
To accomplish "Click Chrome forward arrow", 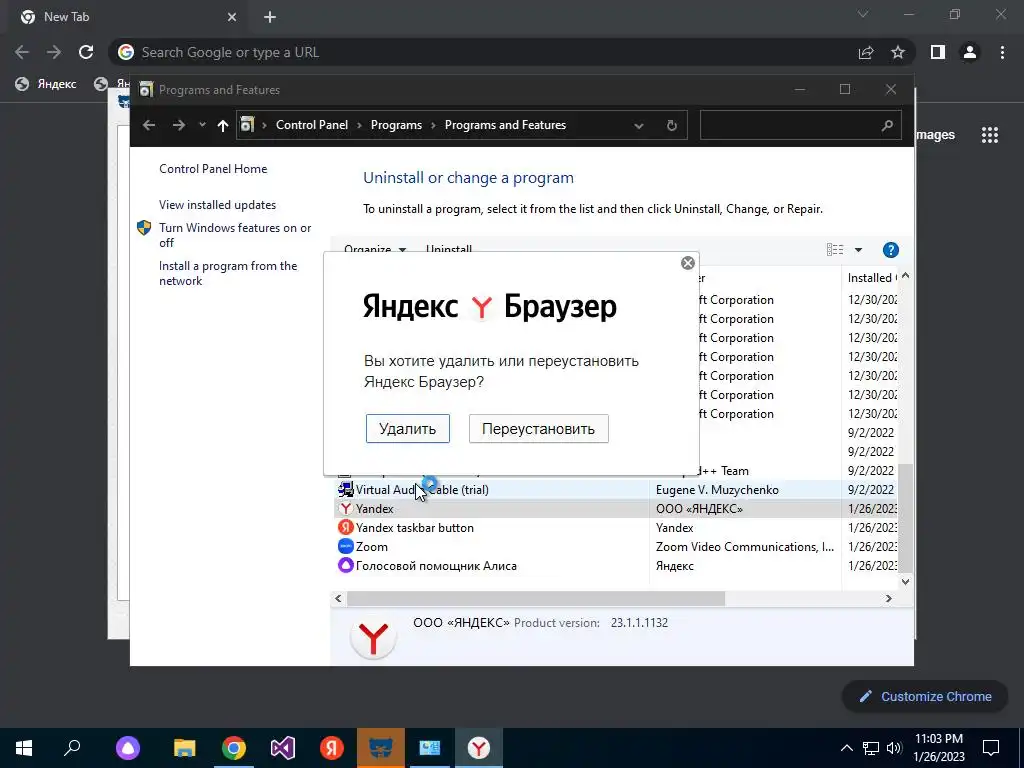I will pyautogui.click(x=54, y=52).
